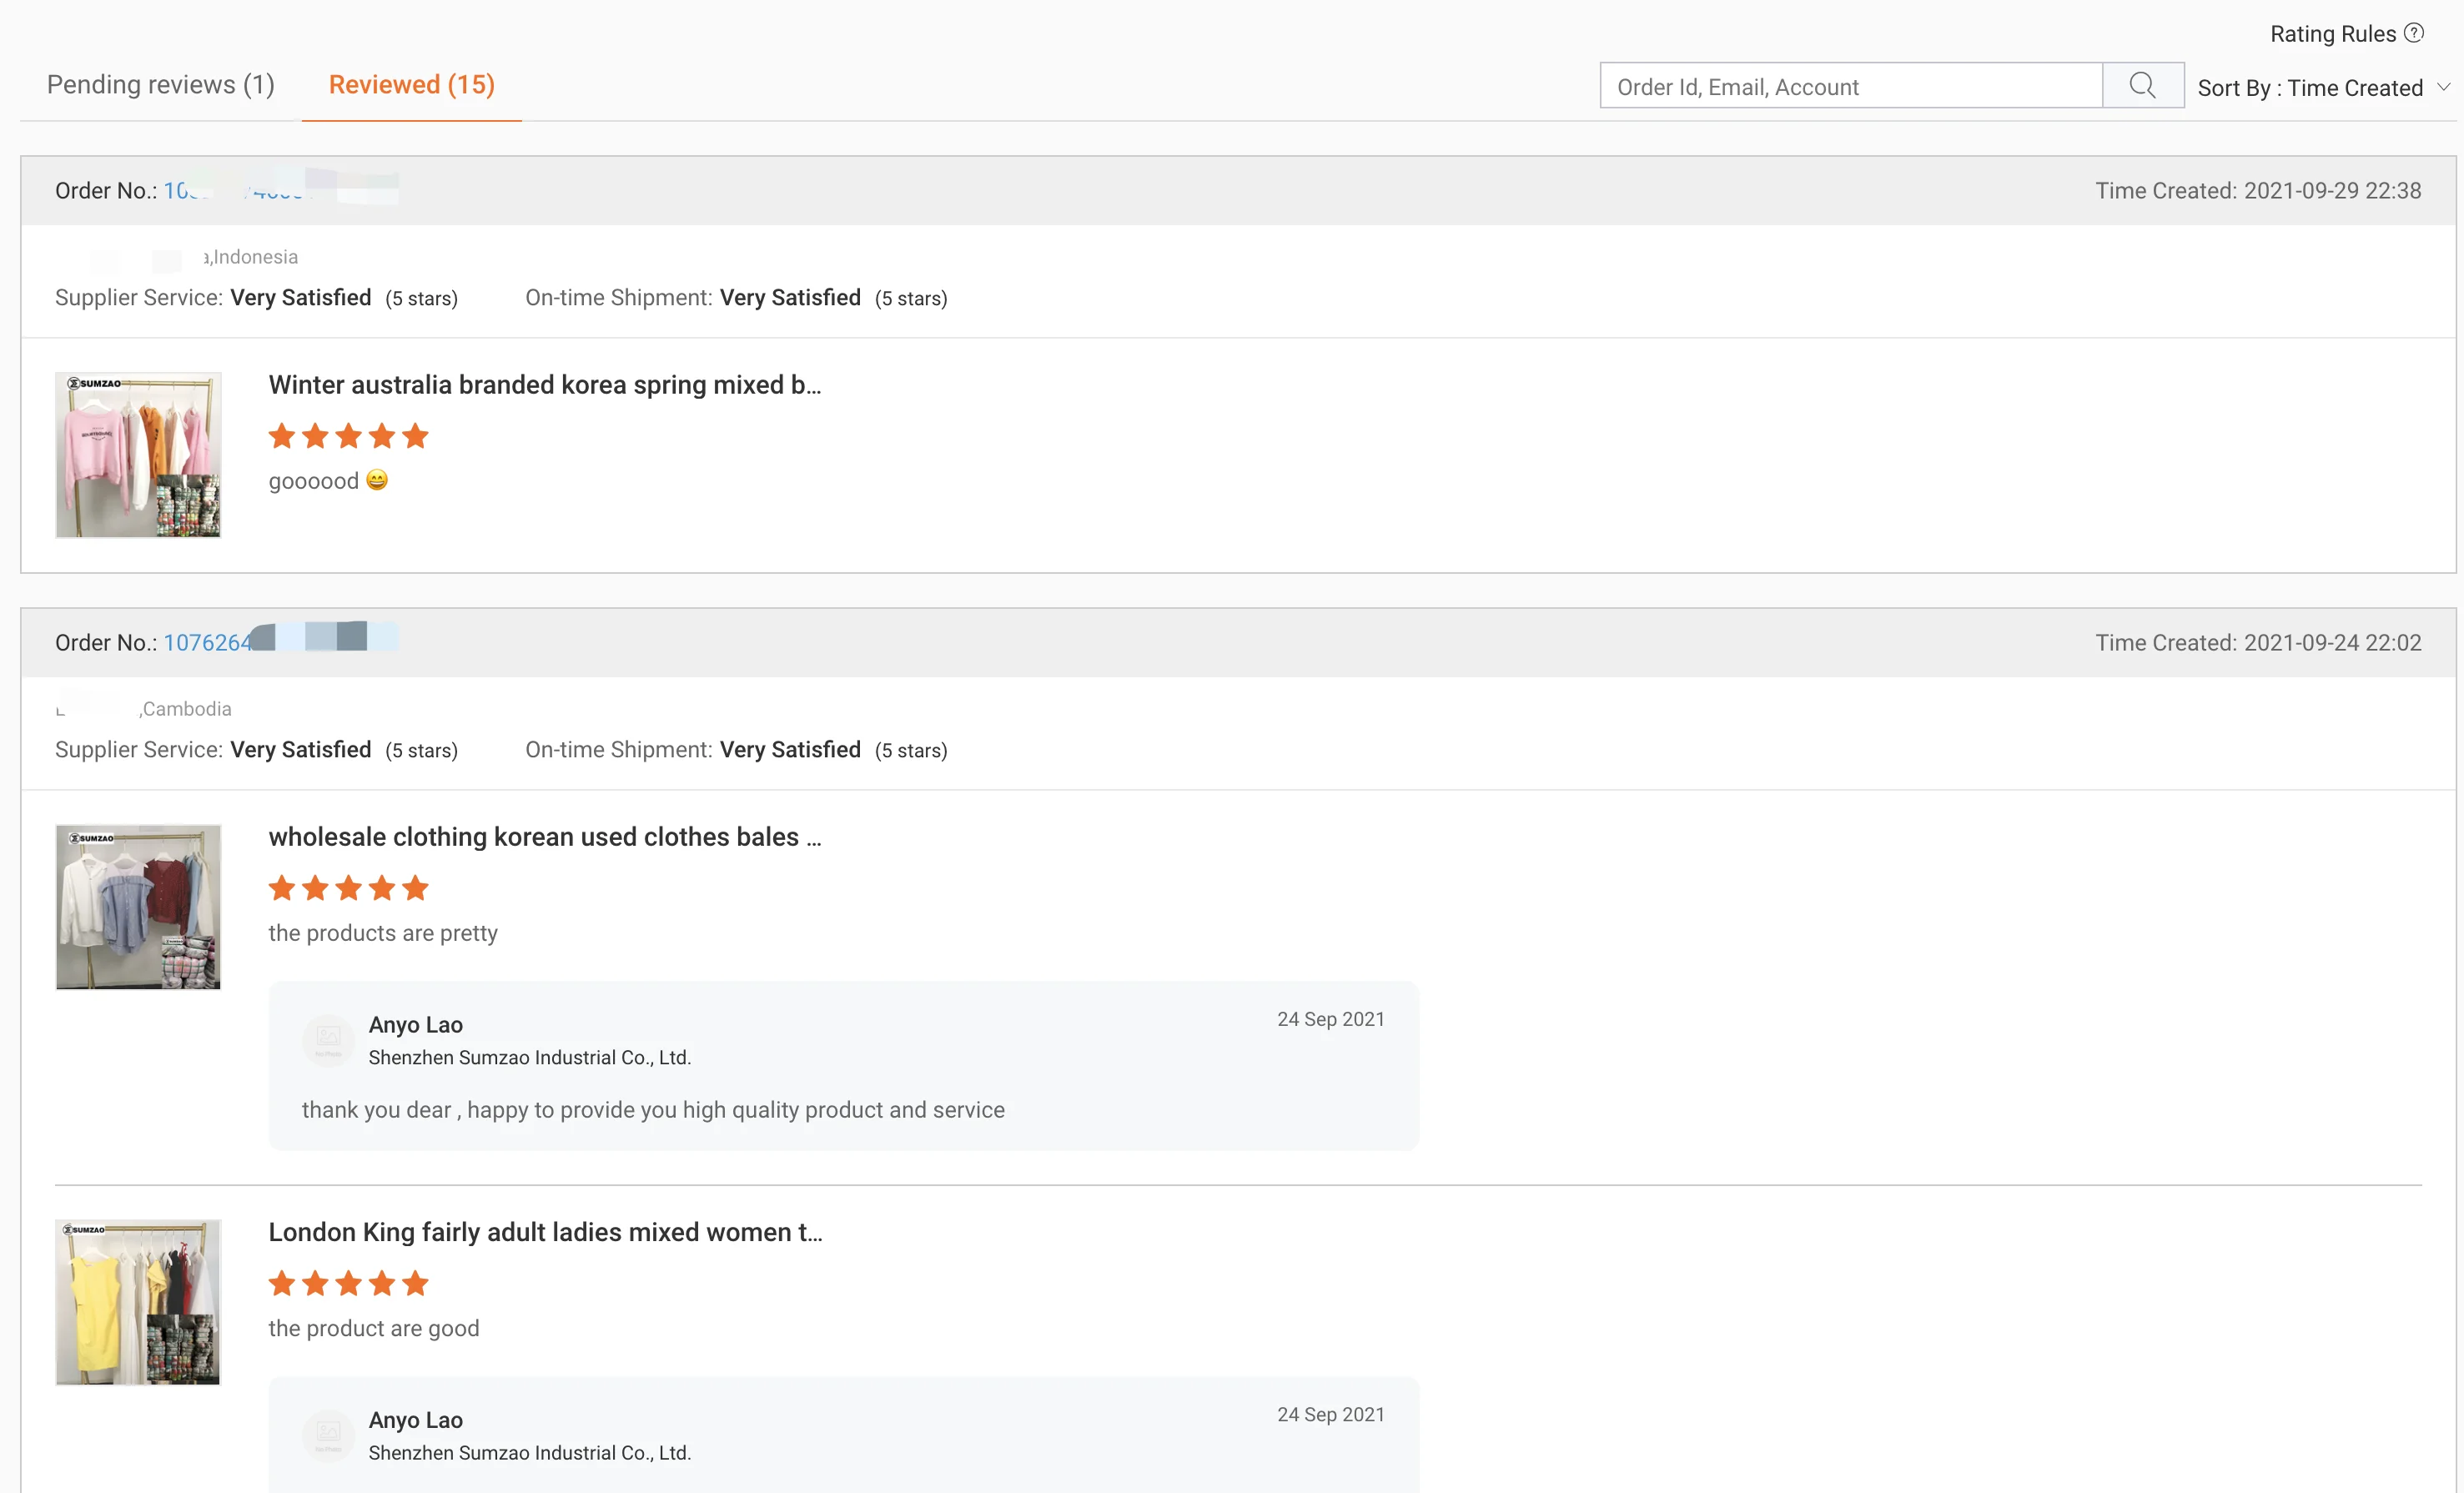Click the pink sweater product thumbnail

138,455
